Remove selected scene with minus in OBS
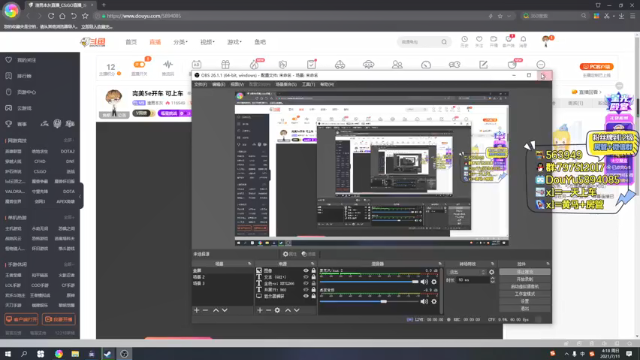The height and width of the screenshot is (360, 640). (x=205, y=310)
